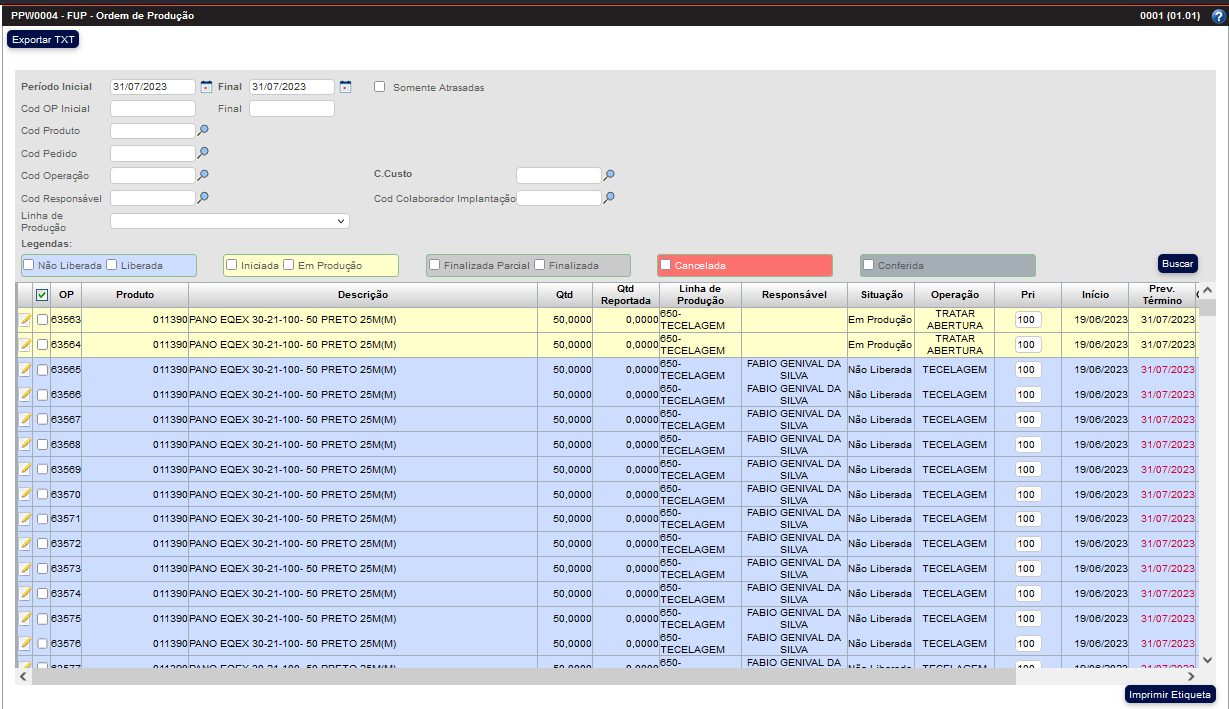Click Imprimir Etiqueta button

[1169, 694]
